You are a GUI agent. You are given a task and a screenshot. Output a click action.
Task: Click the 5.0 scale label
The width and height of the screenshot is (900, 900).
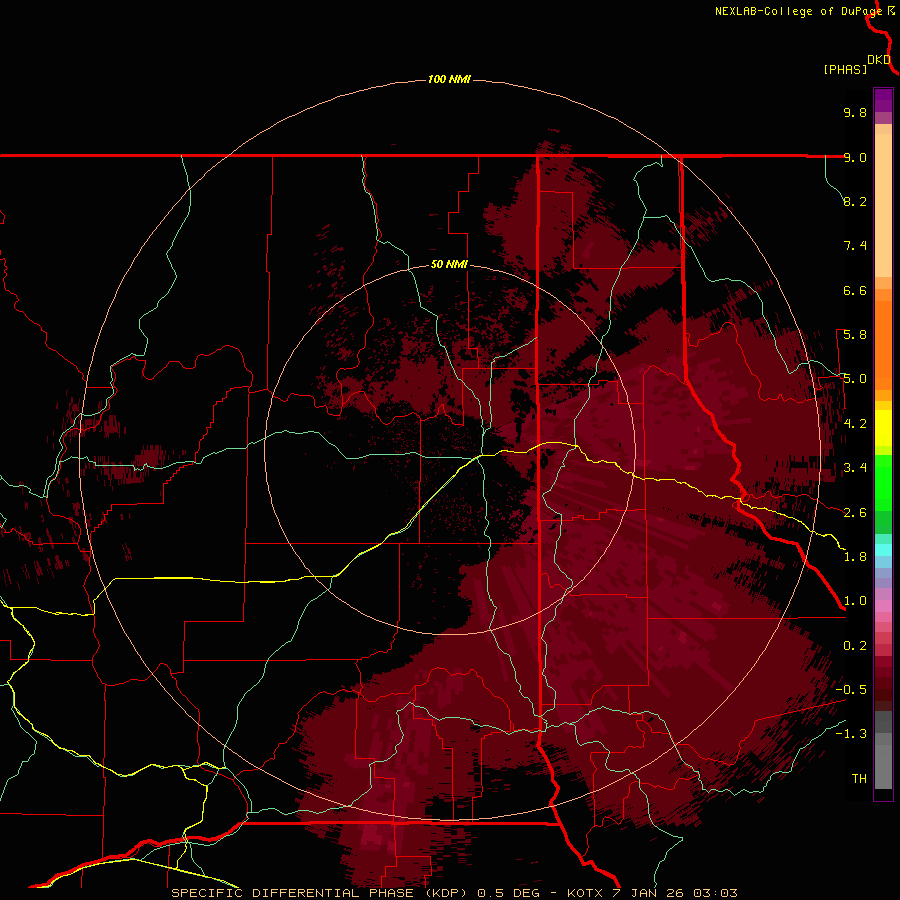pos(855,379)
